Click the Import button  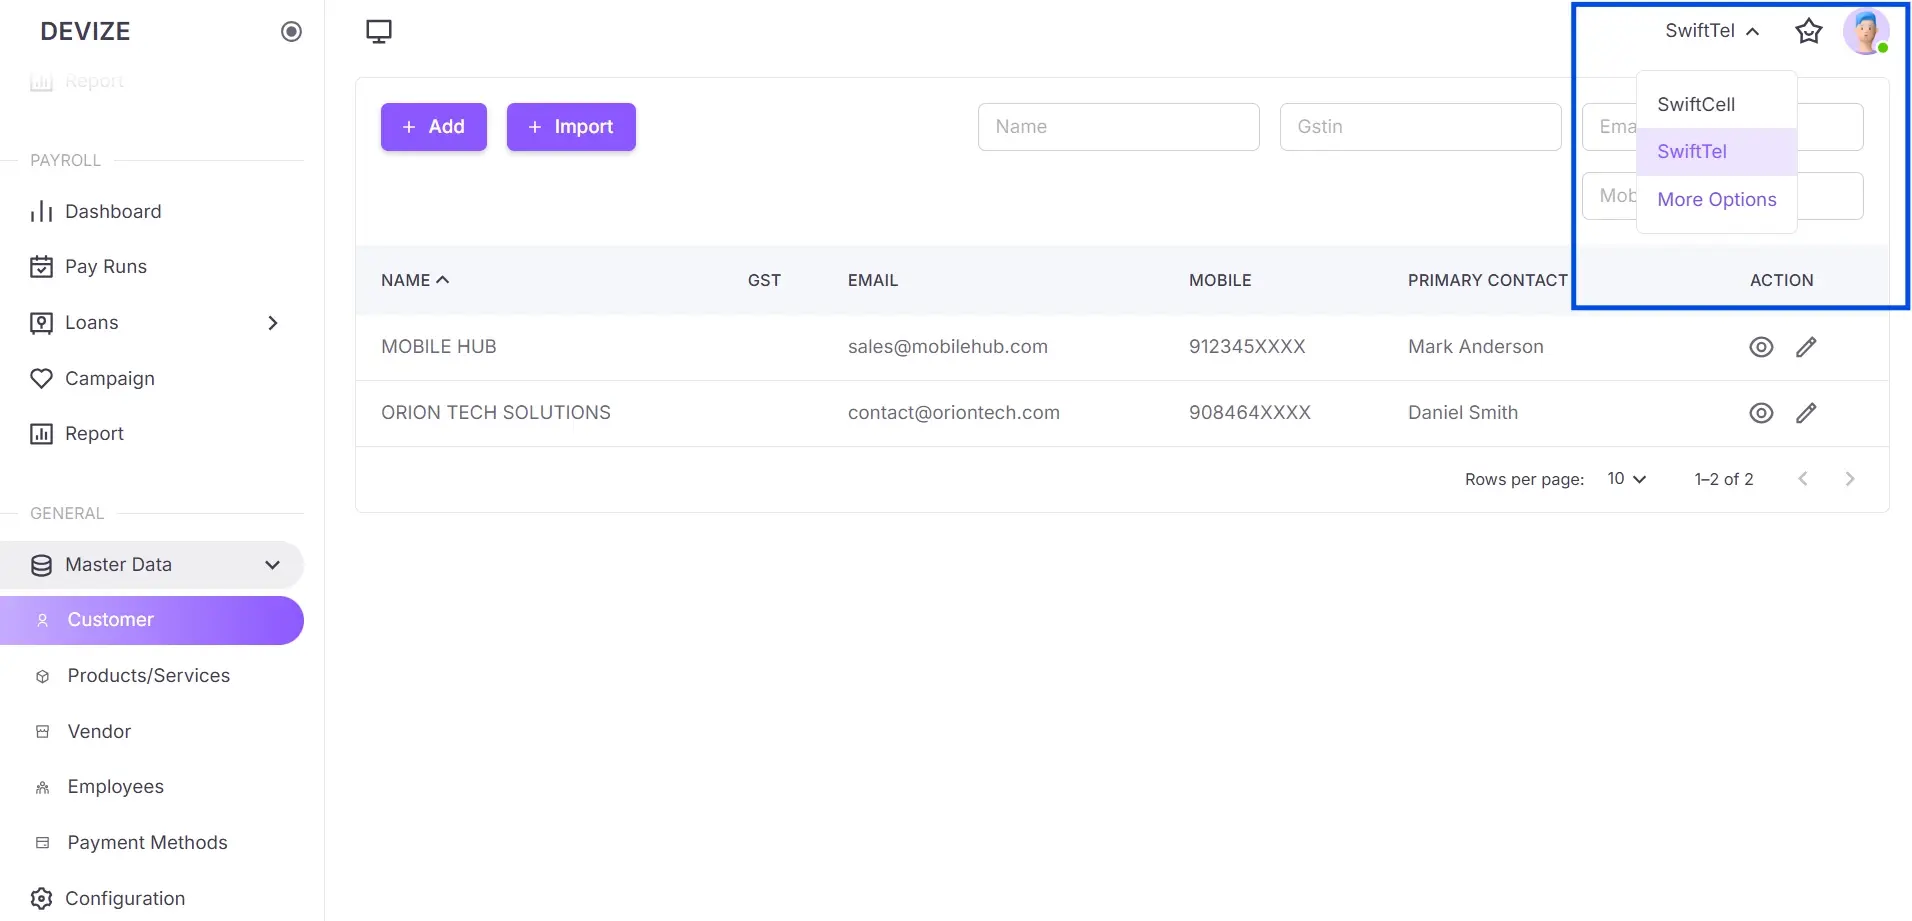point(571,127)
